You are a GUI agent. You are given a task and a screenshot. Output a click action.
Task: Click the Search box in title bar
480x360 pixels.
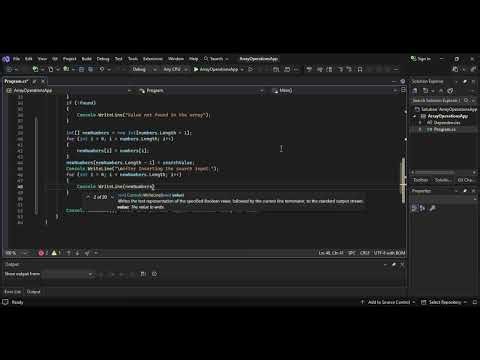(216, 59)
